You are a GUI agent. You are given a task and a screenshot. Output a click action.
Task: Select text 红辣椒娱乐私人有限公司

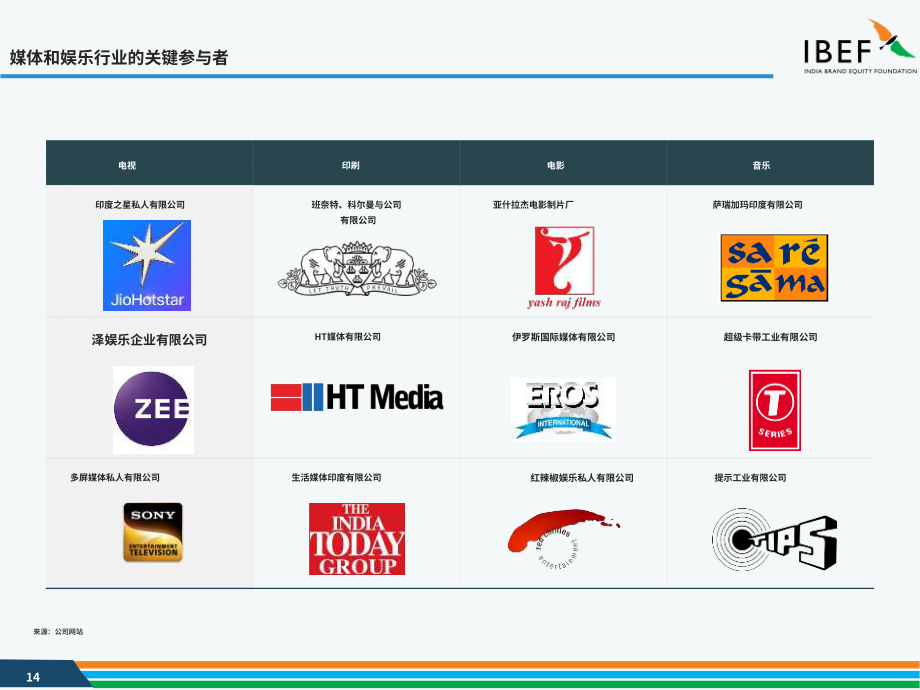582,478
